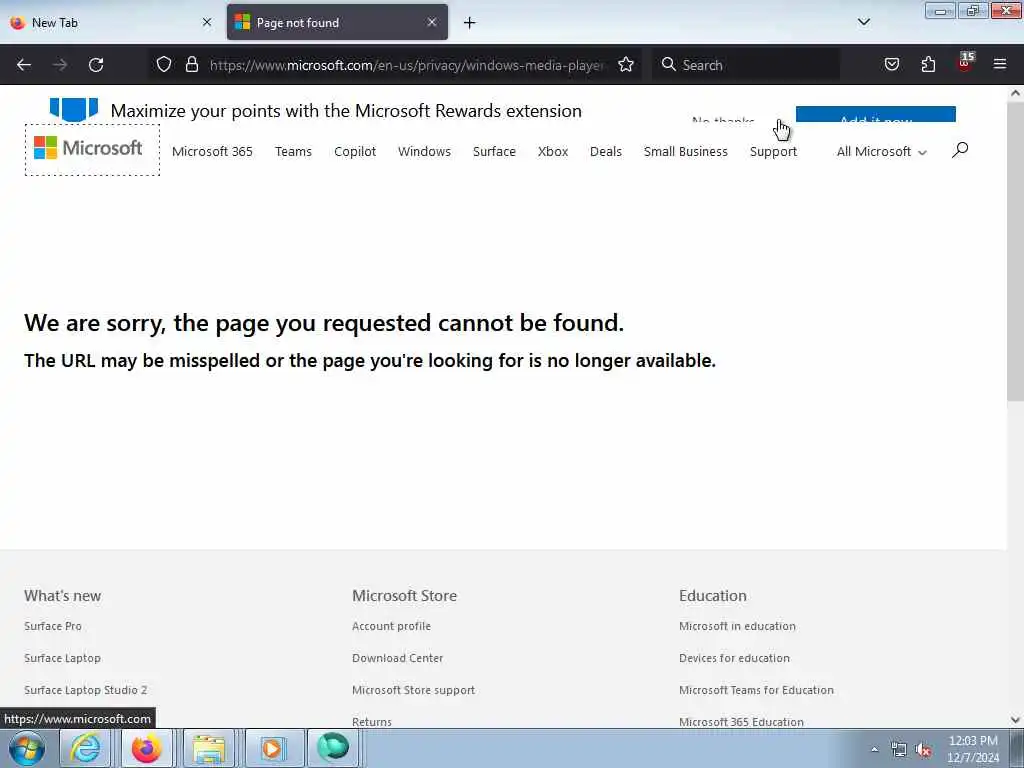
Task: Open the Account profile footer link
Action: tap(391, 626)
